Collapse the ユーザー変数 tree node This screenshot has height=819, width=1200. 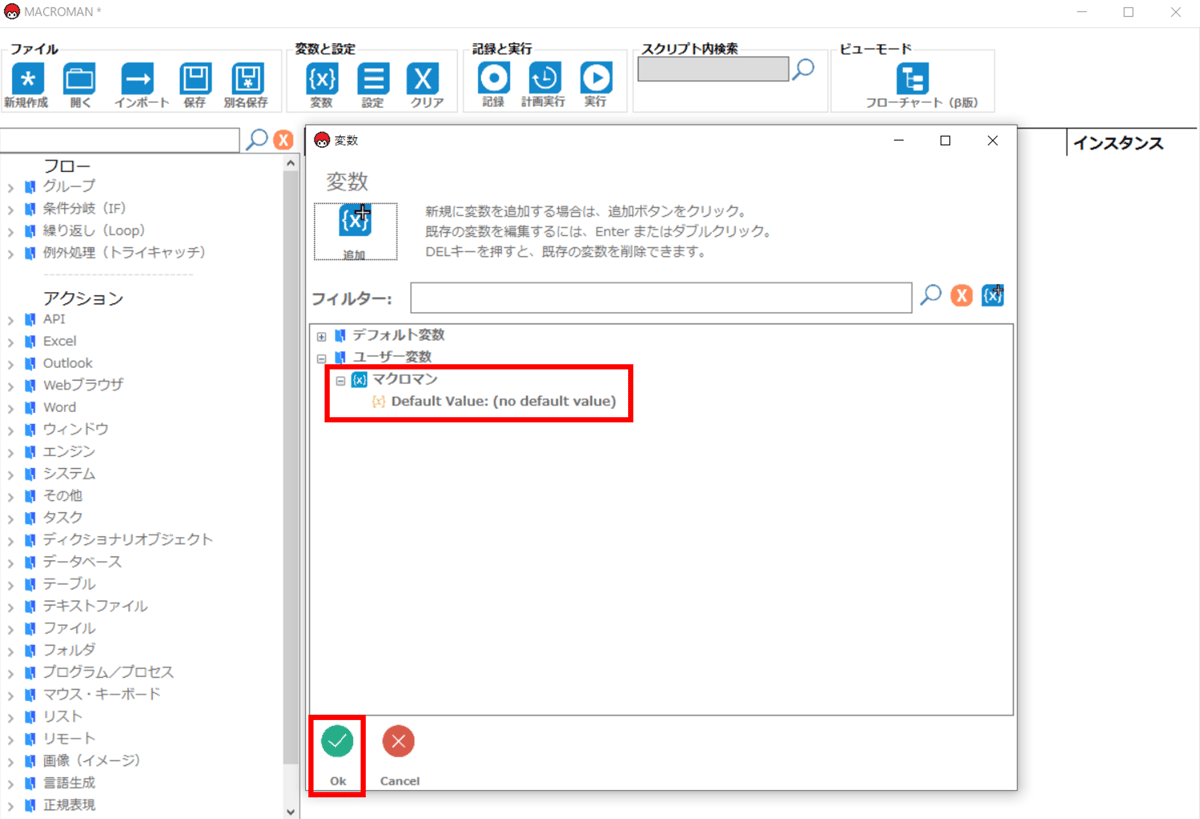(x=321, y=358)
